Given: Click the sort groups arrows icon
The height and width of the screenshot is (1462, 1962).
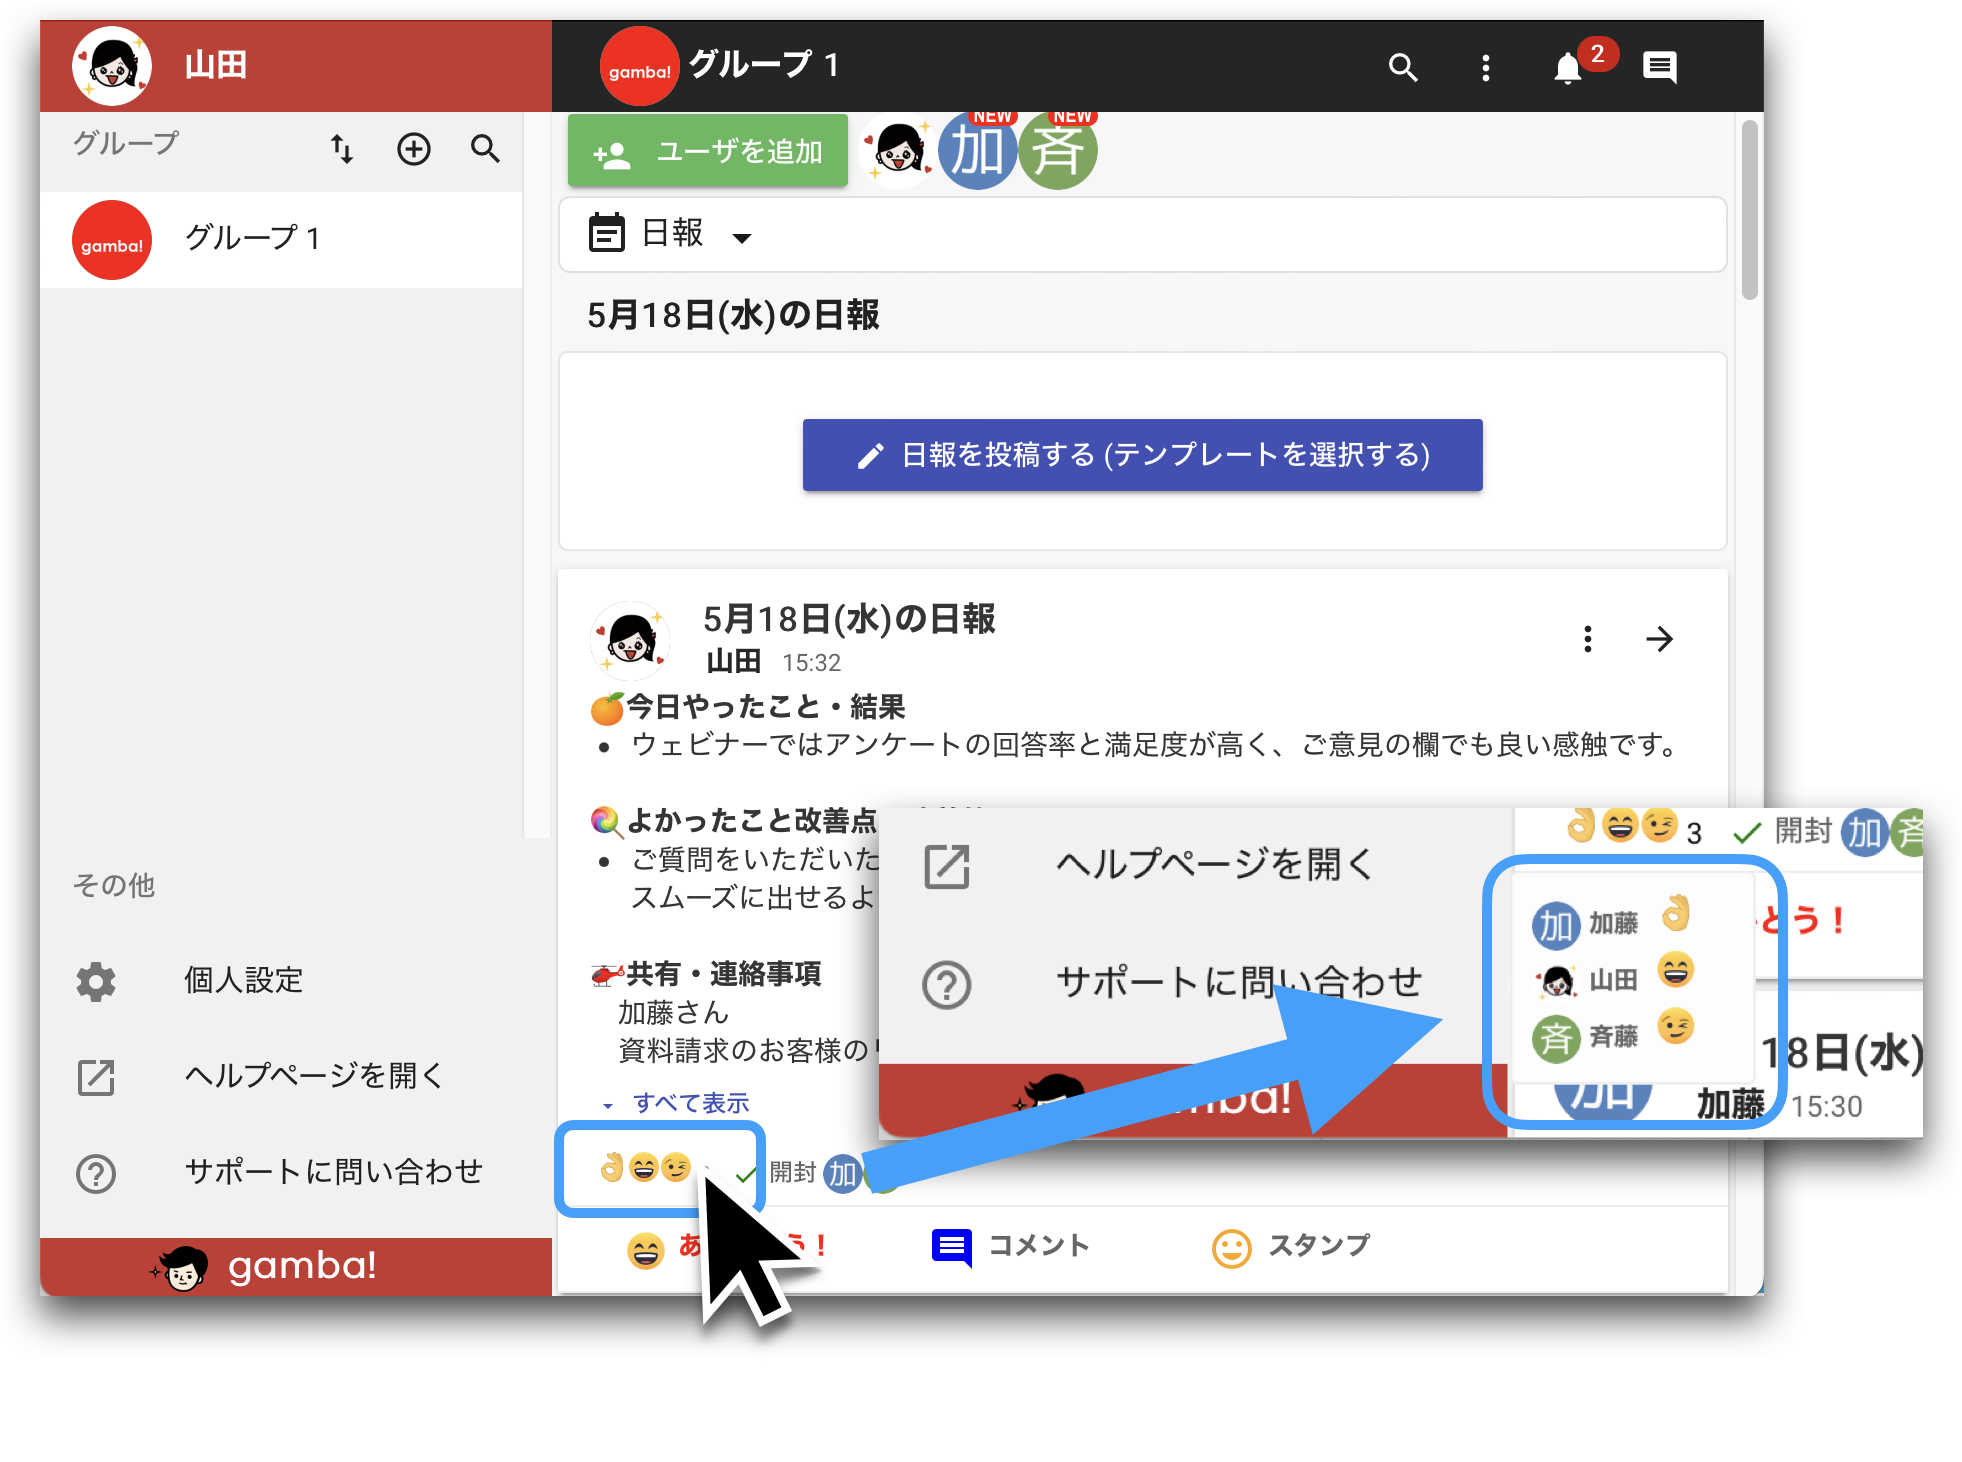Looking at the screenshot, I should tap(342, 149).
